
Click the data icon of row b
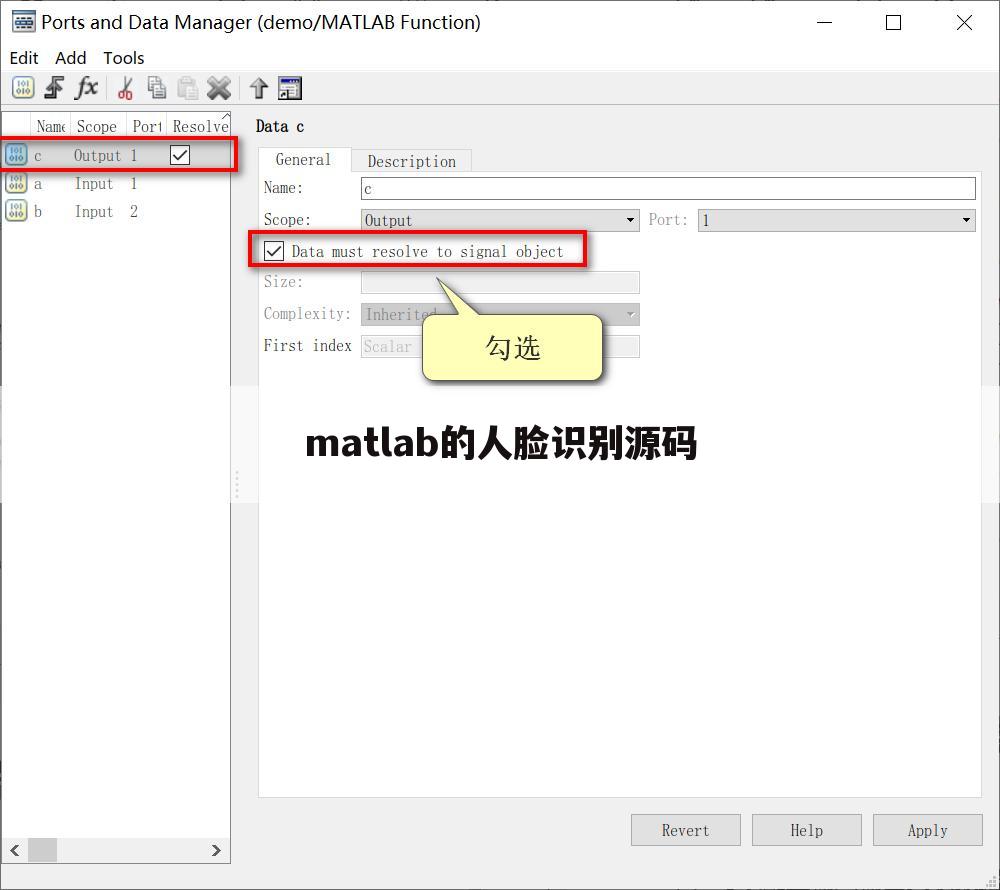[16, 211]
